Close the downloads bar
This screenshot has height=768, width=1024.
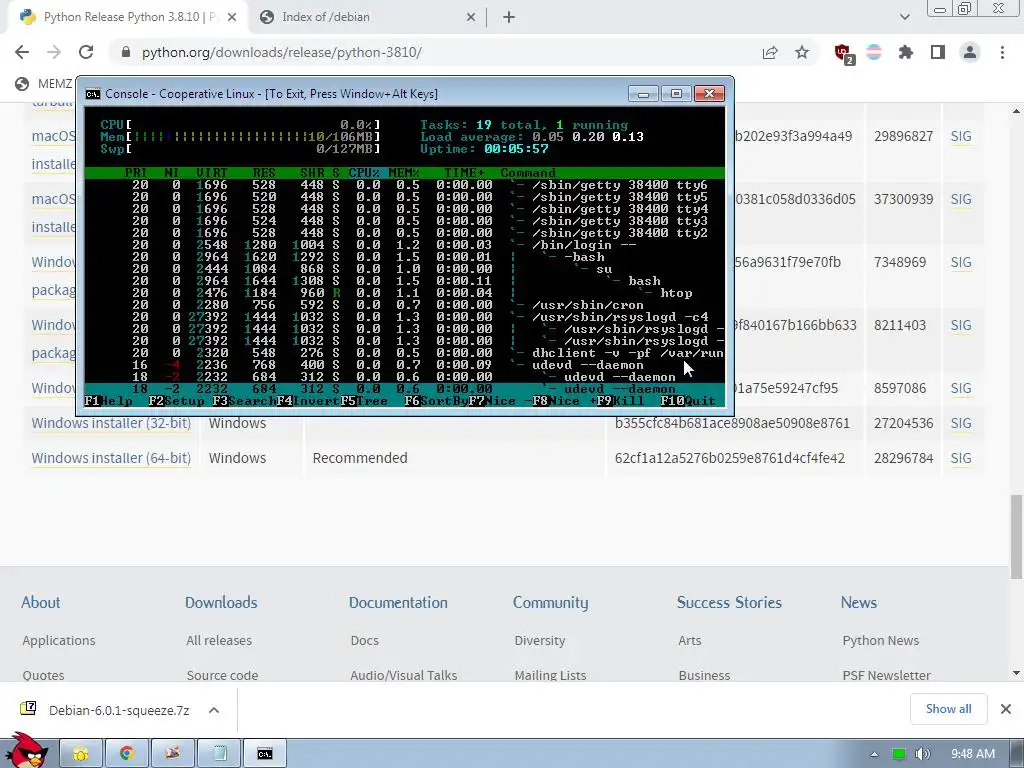[1006, 709]
